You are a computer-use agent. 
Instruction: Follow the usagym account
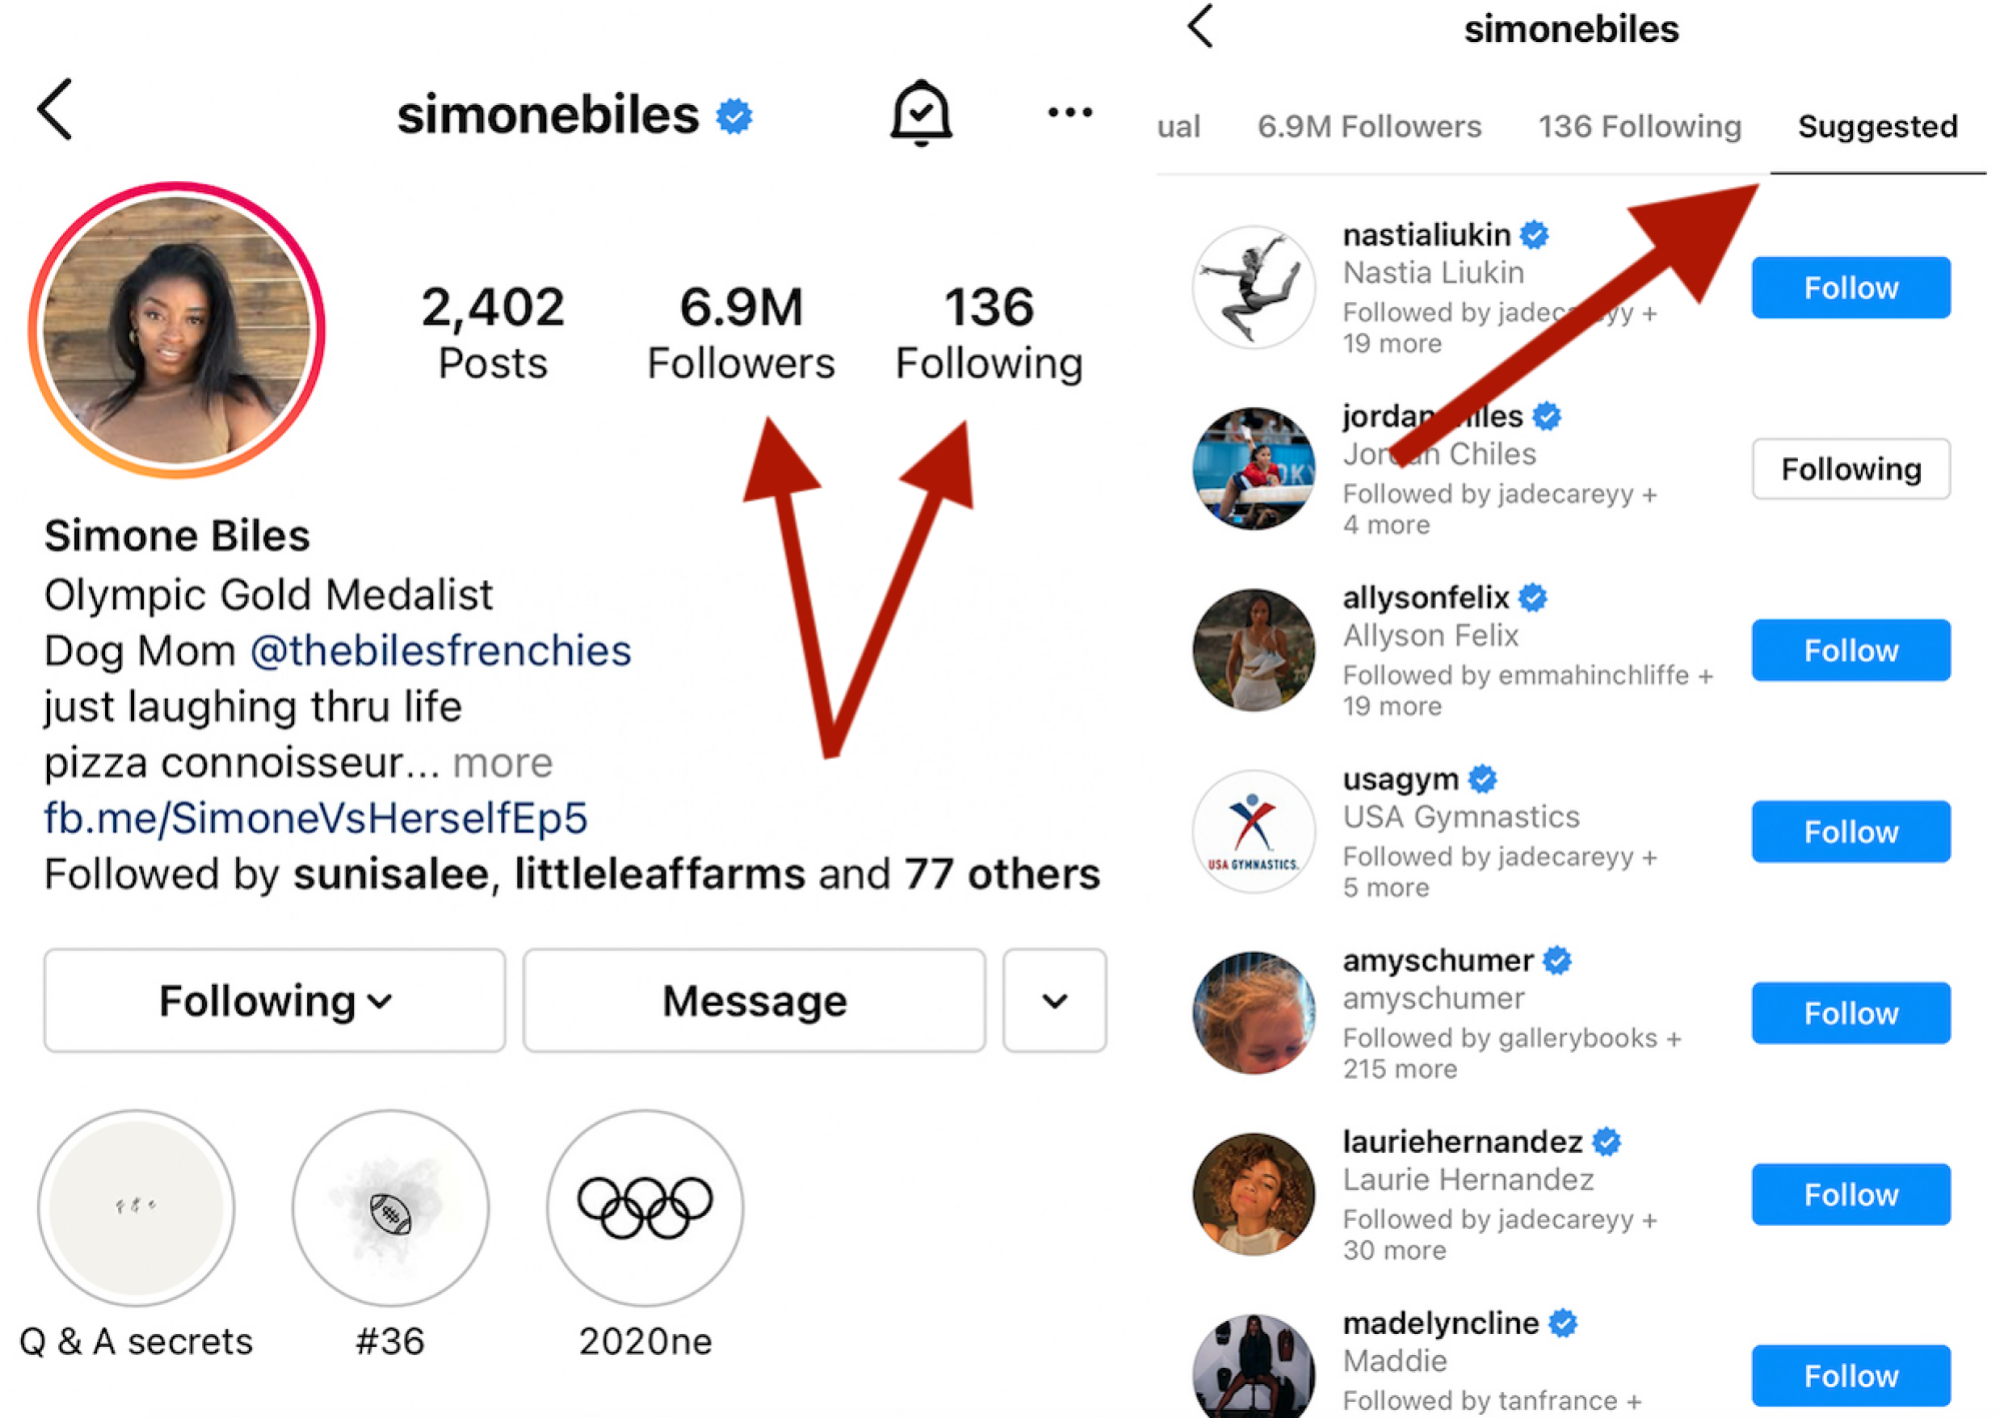point(1849,831)
